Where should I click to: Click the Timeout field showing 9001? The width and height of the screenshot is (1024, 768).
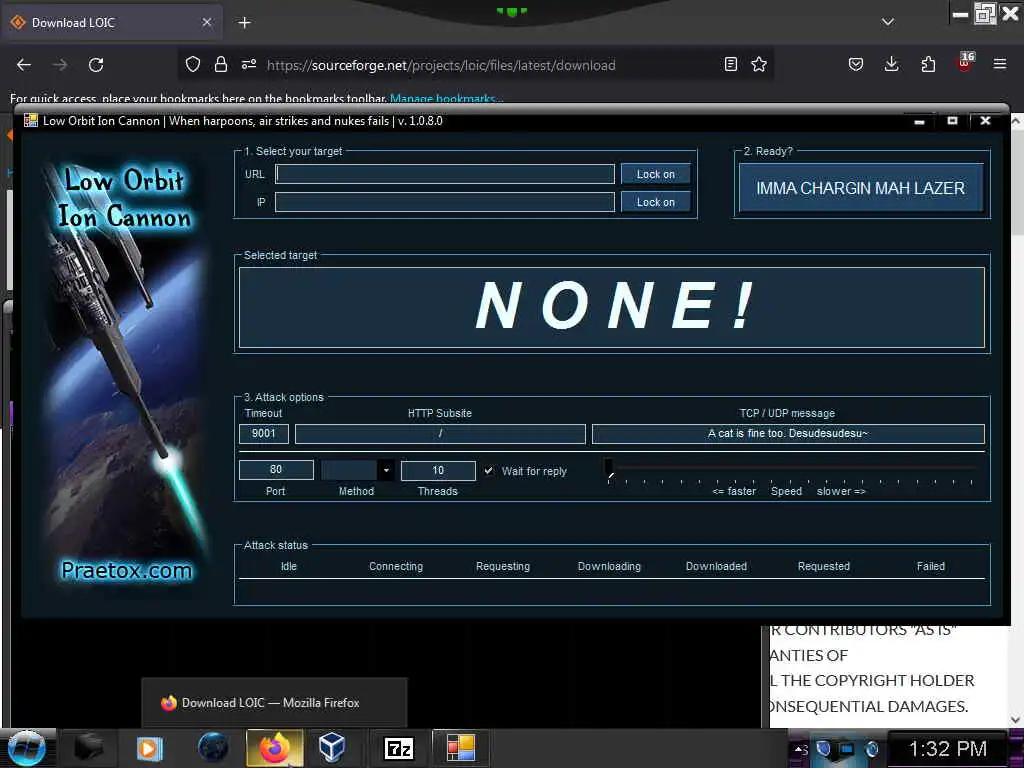[x=264, y=434]
